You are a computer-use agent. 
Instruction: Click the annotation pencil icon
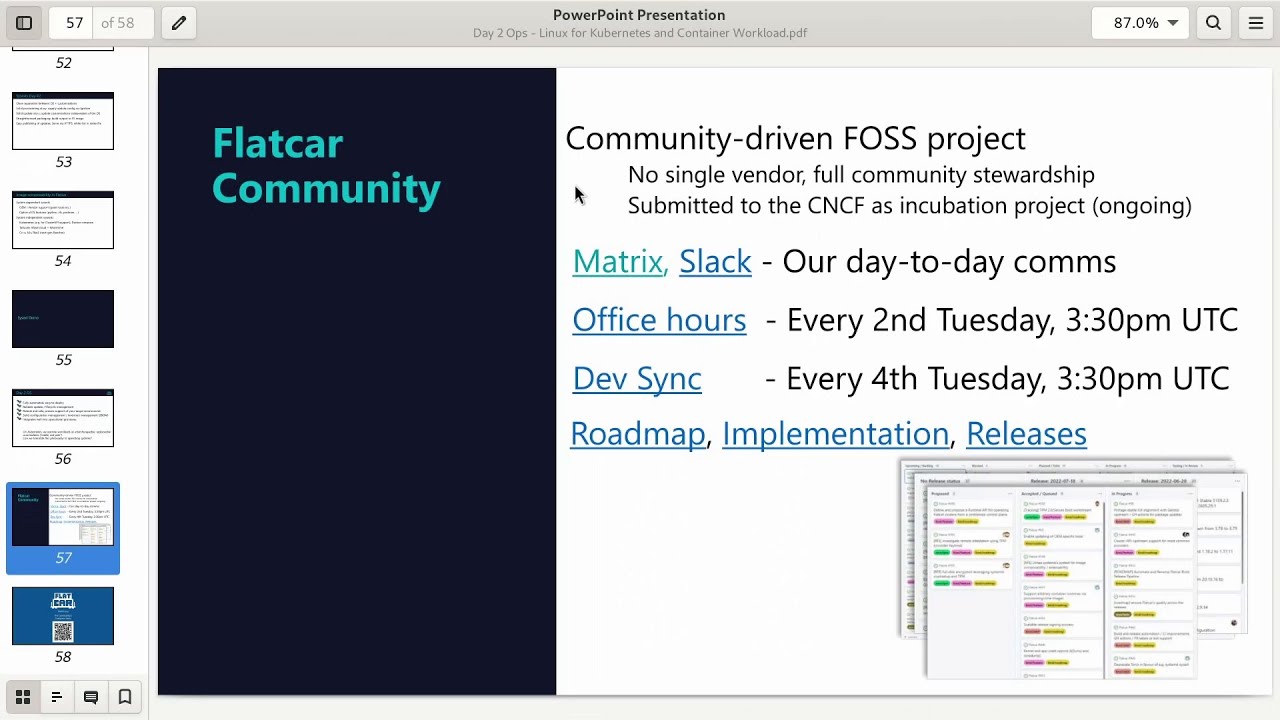[x=179, y=23]
